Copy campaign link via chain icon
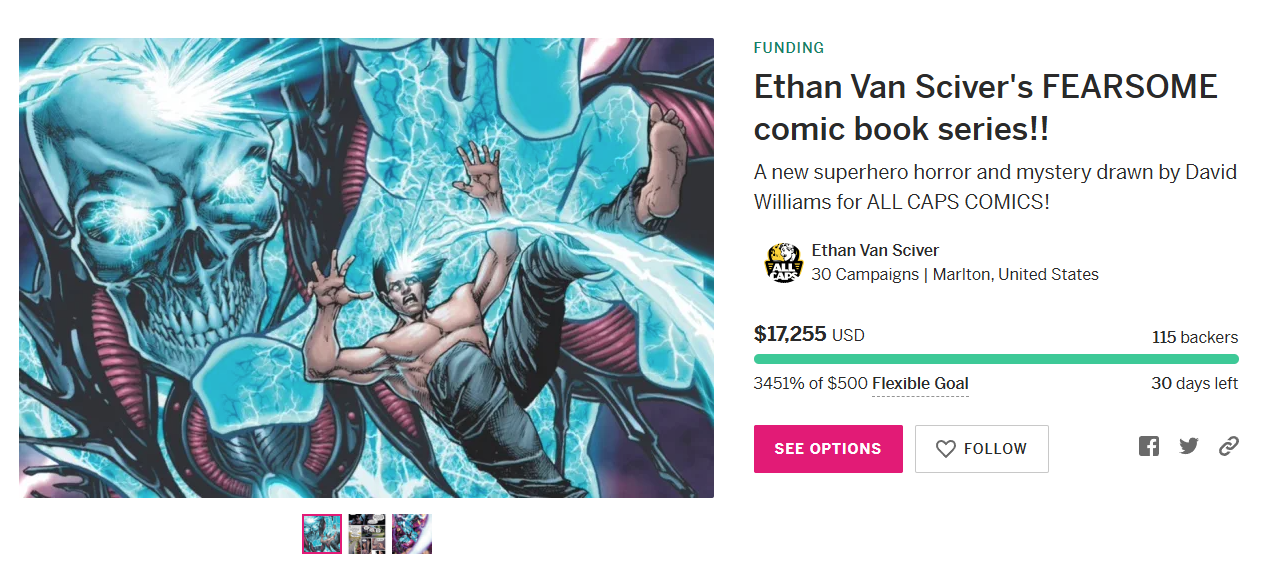This screenshot has width=1272, height=567. tap(1229, 447)
